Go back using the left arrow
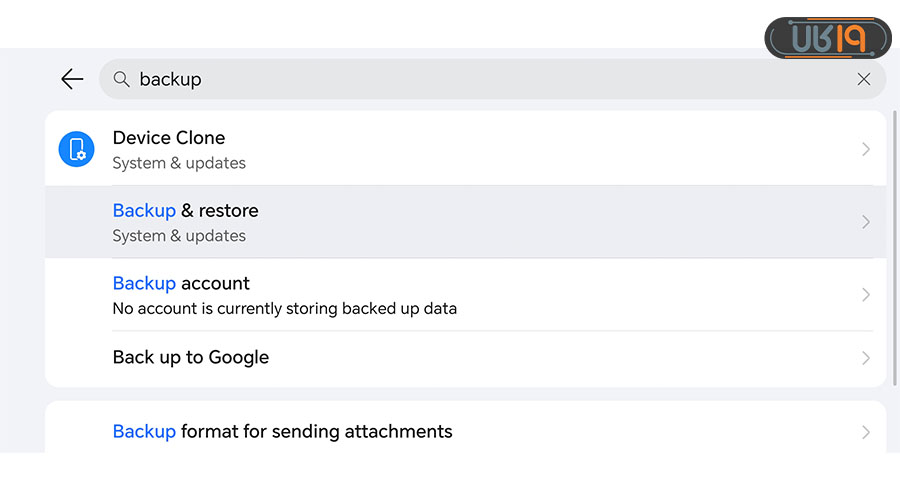The image size is (900, 500). (72, 79)
